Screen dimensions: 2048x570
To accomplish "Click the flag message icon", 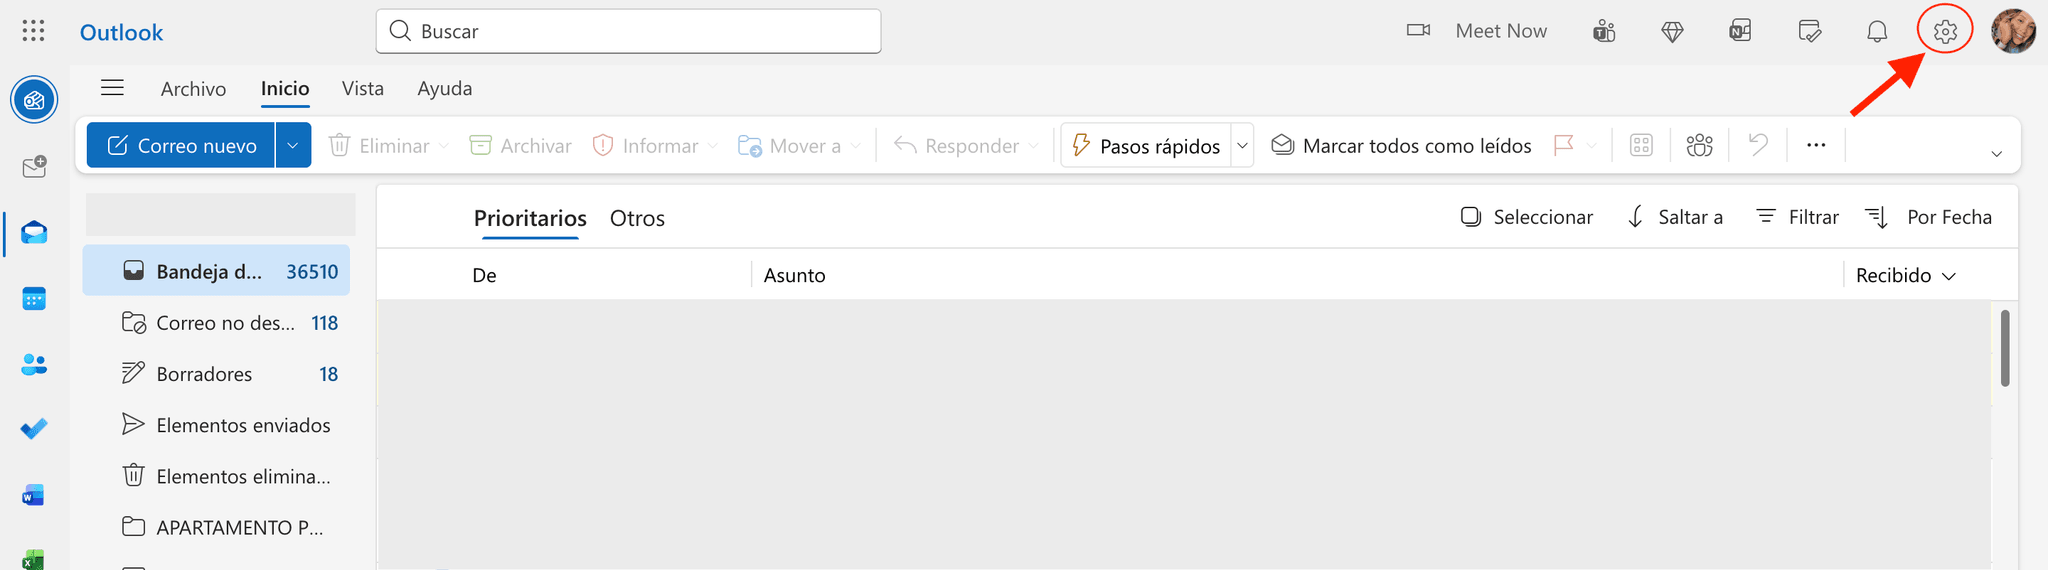I will click(x=1564, y=146).
